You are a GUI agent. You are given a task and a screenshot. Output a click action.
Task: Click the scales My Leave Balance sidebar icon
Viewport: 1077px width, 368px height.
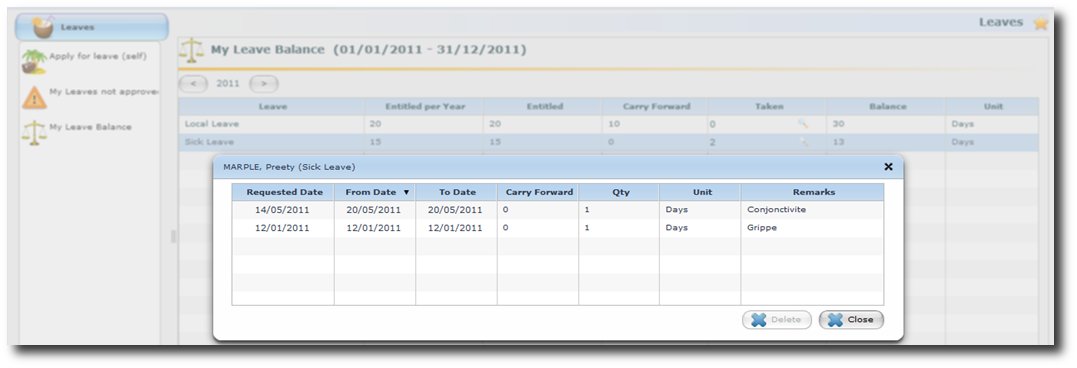pyautogui.click(x=34, y=133)
